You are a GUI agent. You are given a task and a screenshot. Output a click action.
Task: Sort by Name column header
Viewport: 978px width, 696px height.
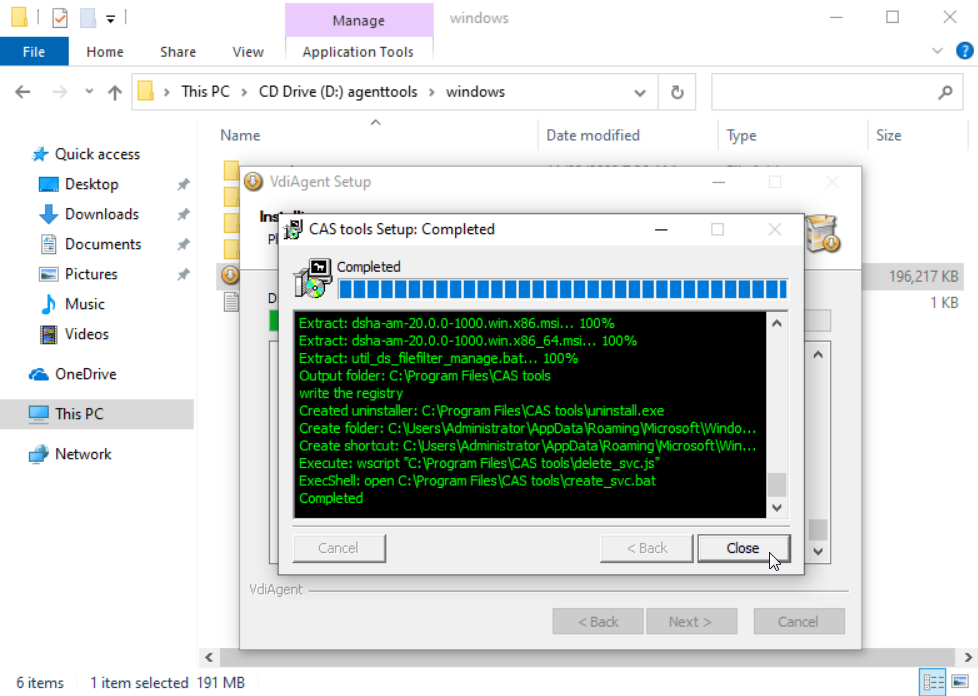click(240, 135)
